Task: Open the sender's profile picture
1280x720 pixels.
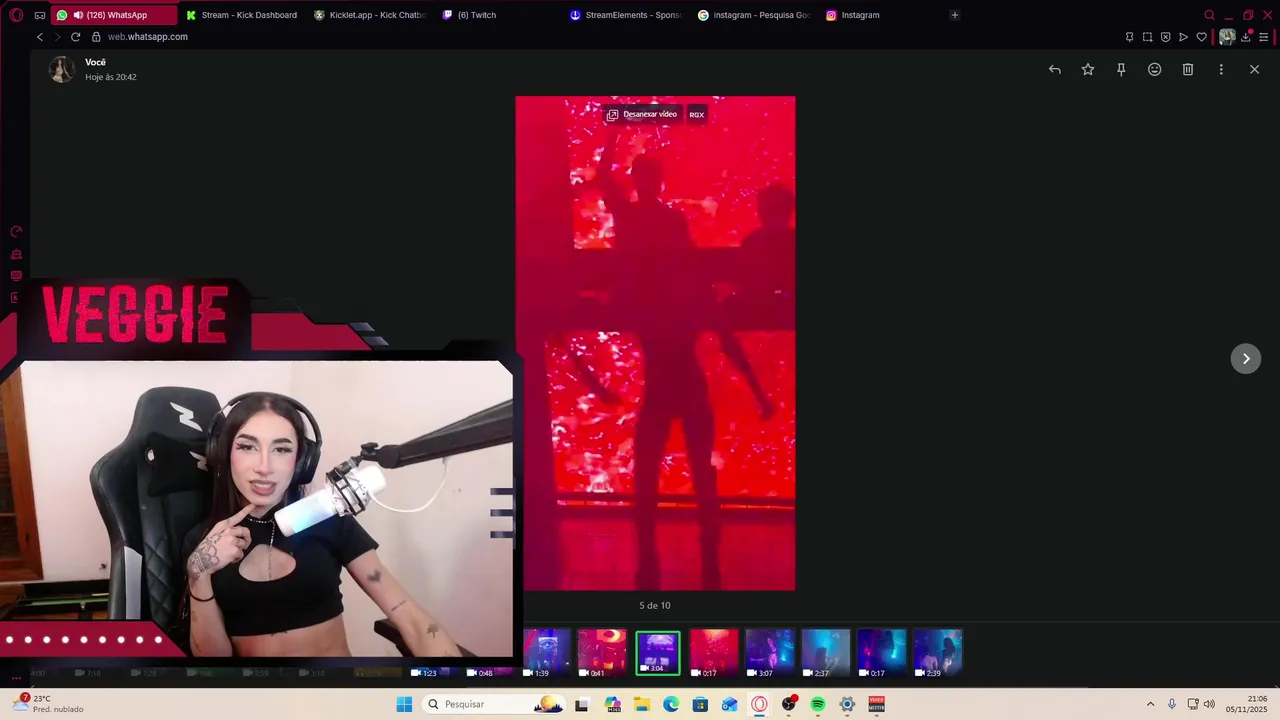Action: tap(62, 69)
